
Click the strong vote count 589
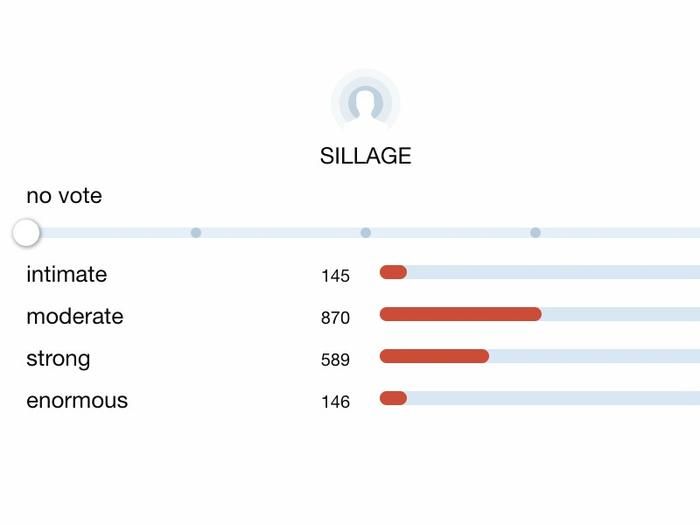coord(335,360)
